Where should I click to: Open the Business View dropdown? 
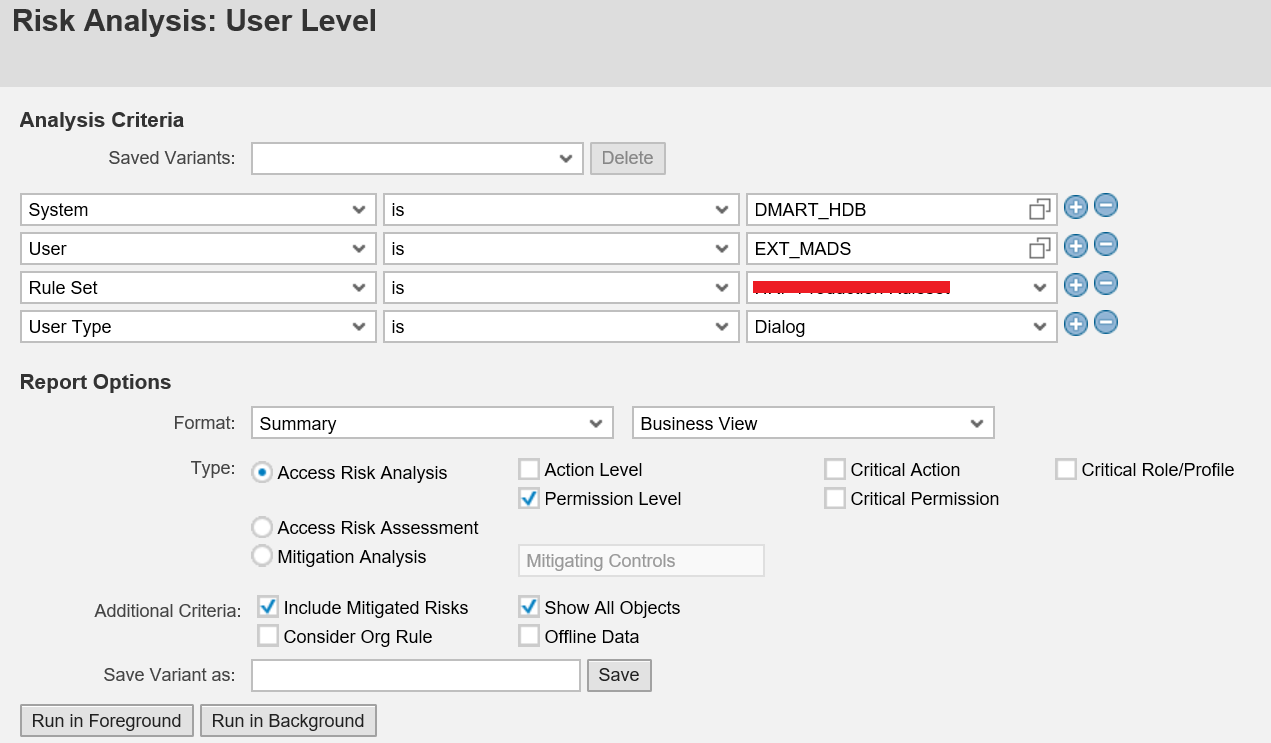pos(814,423)
